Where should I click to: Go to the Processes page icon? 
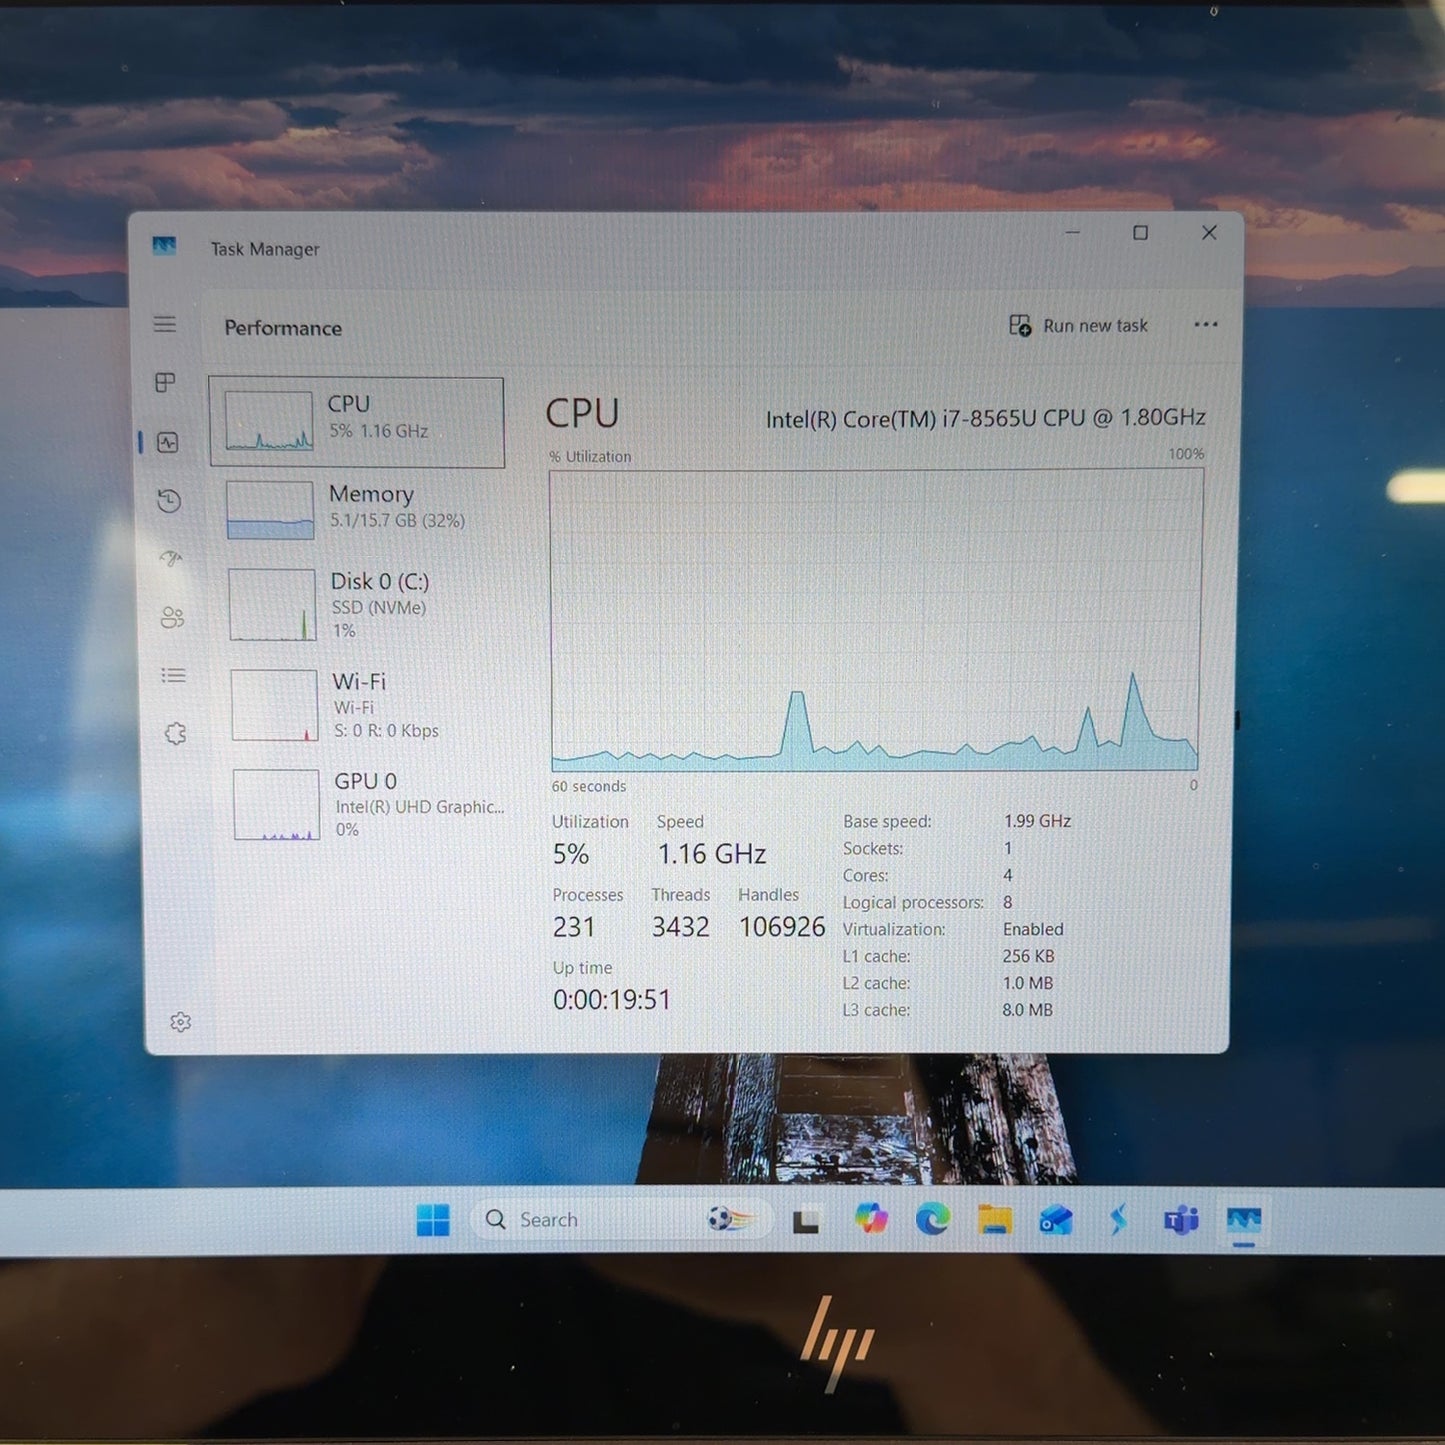[x=166, y=383]
